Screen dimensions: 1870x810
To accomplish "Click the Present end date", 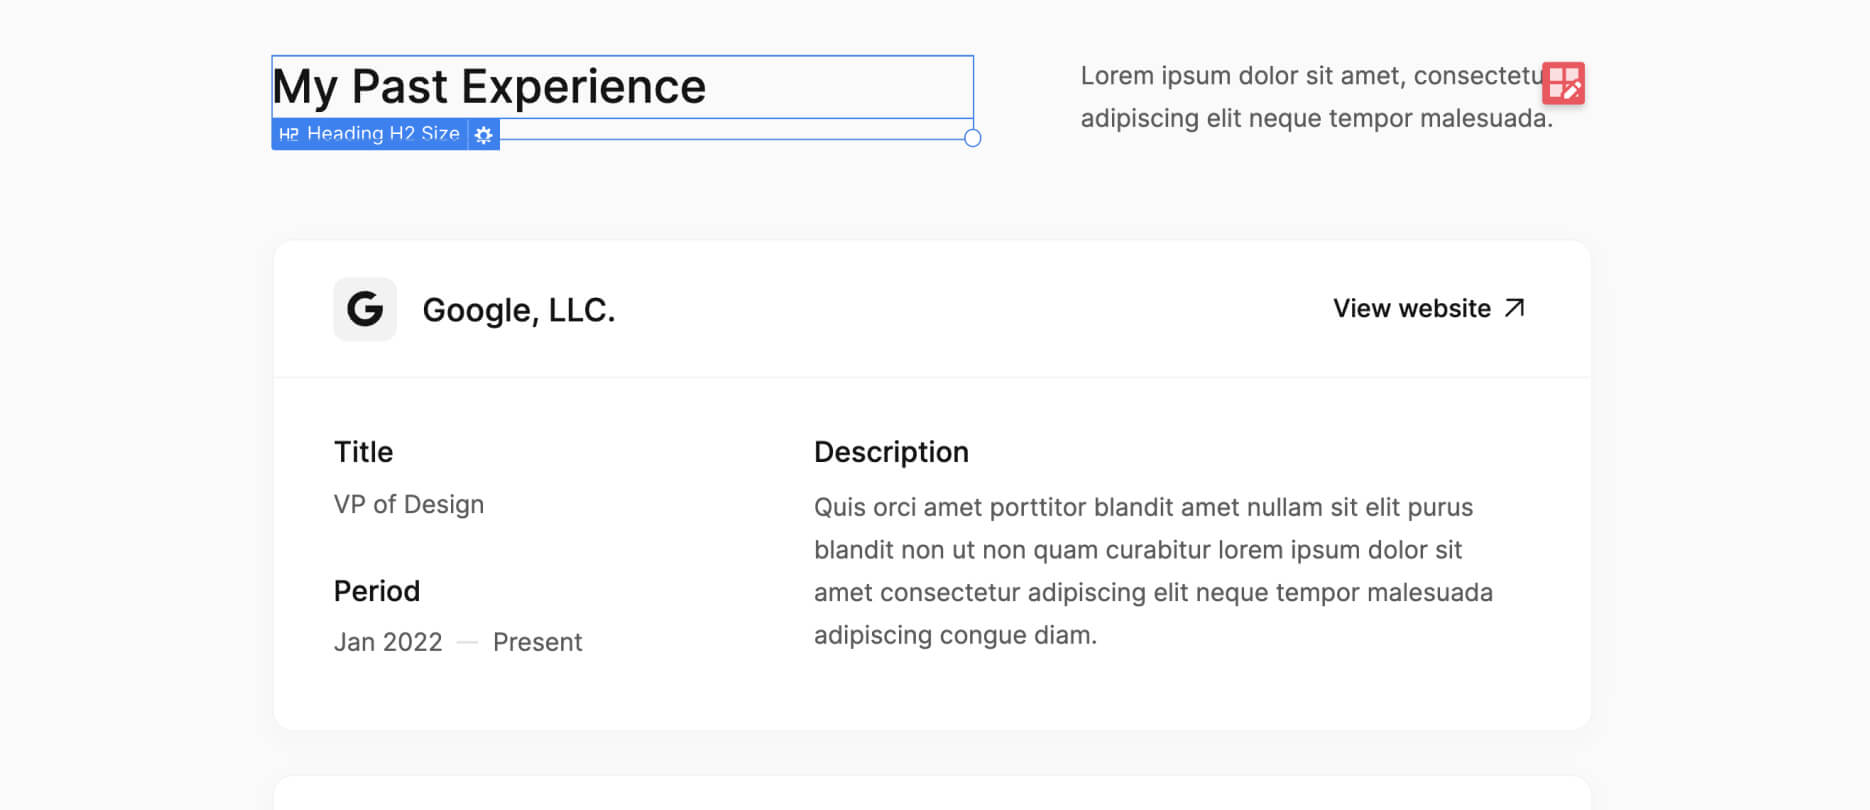I will (x=538, y=641).
